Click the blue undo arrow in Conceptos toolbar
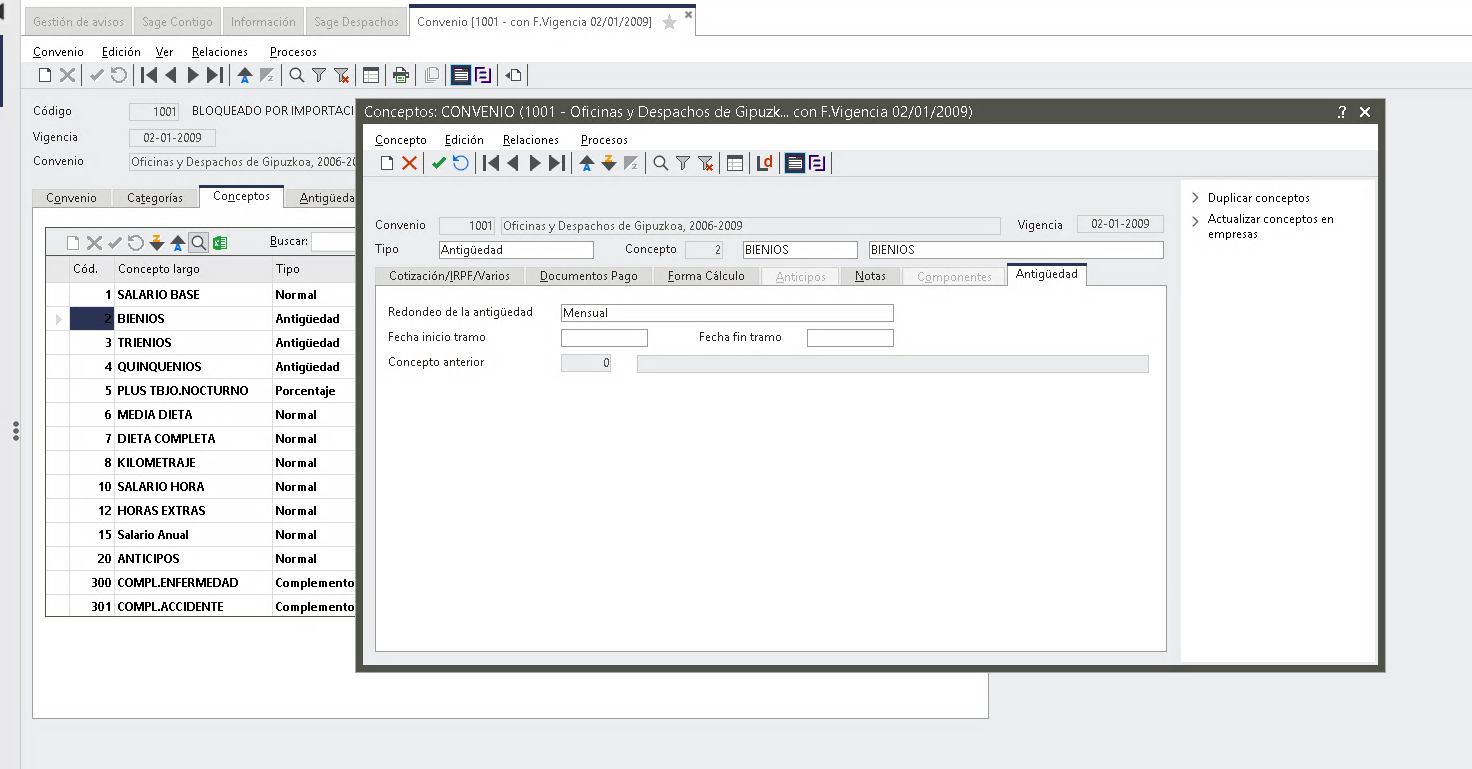Viewport: 1472px width, 769px height. pos(460,163)
